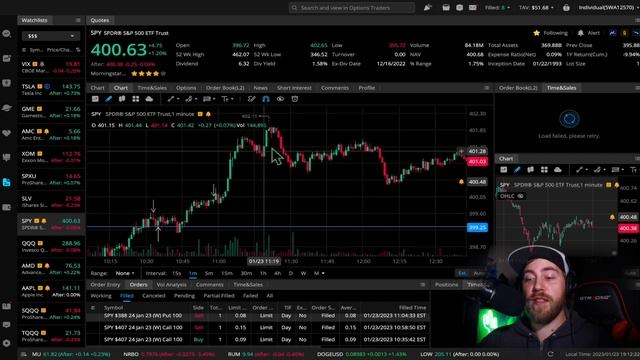The image size is (640, 360).
Task: Switch to the Time&Sales tab in the quote panel
Action: (x=152, y=88)
